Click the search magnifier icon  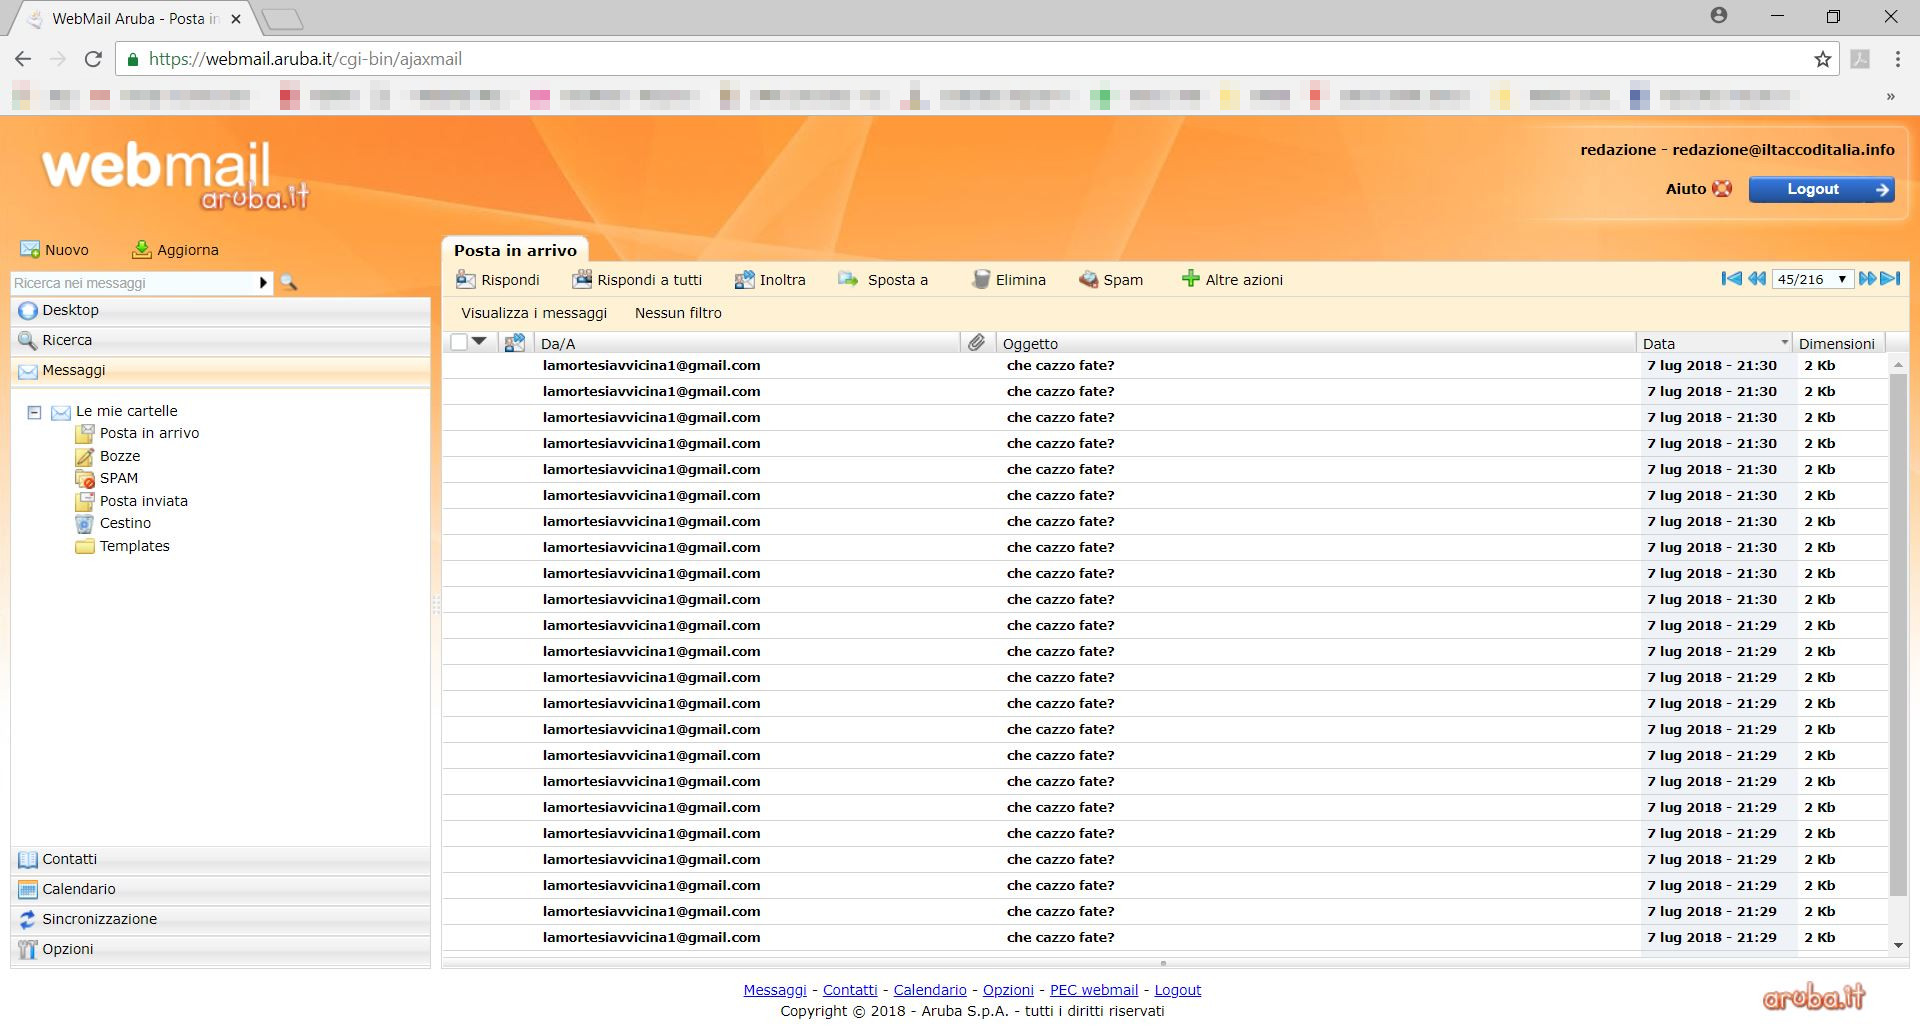[289, 283]
